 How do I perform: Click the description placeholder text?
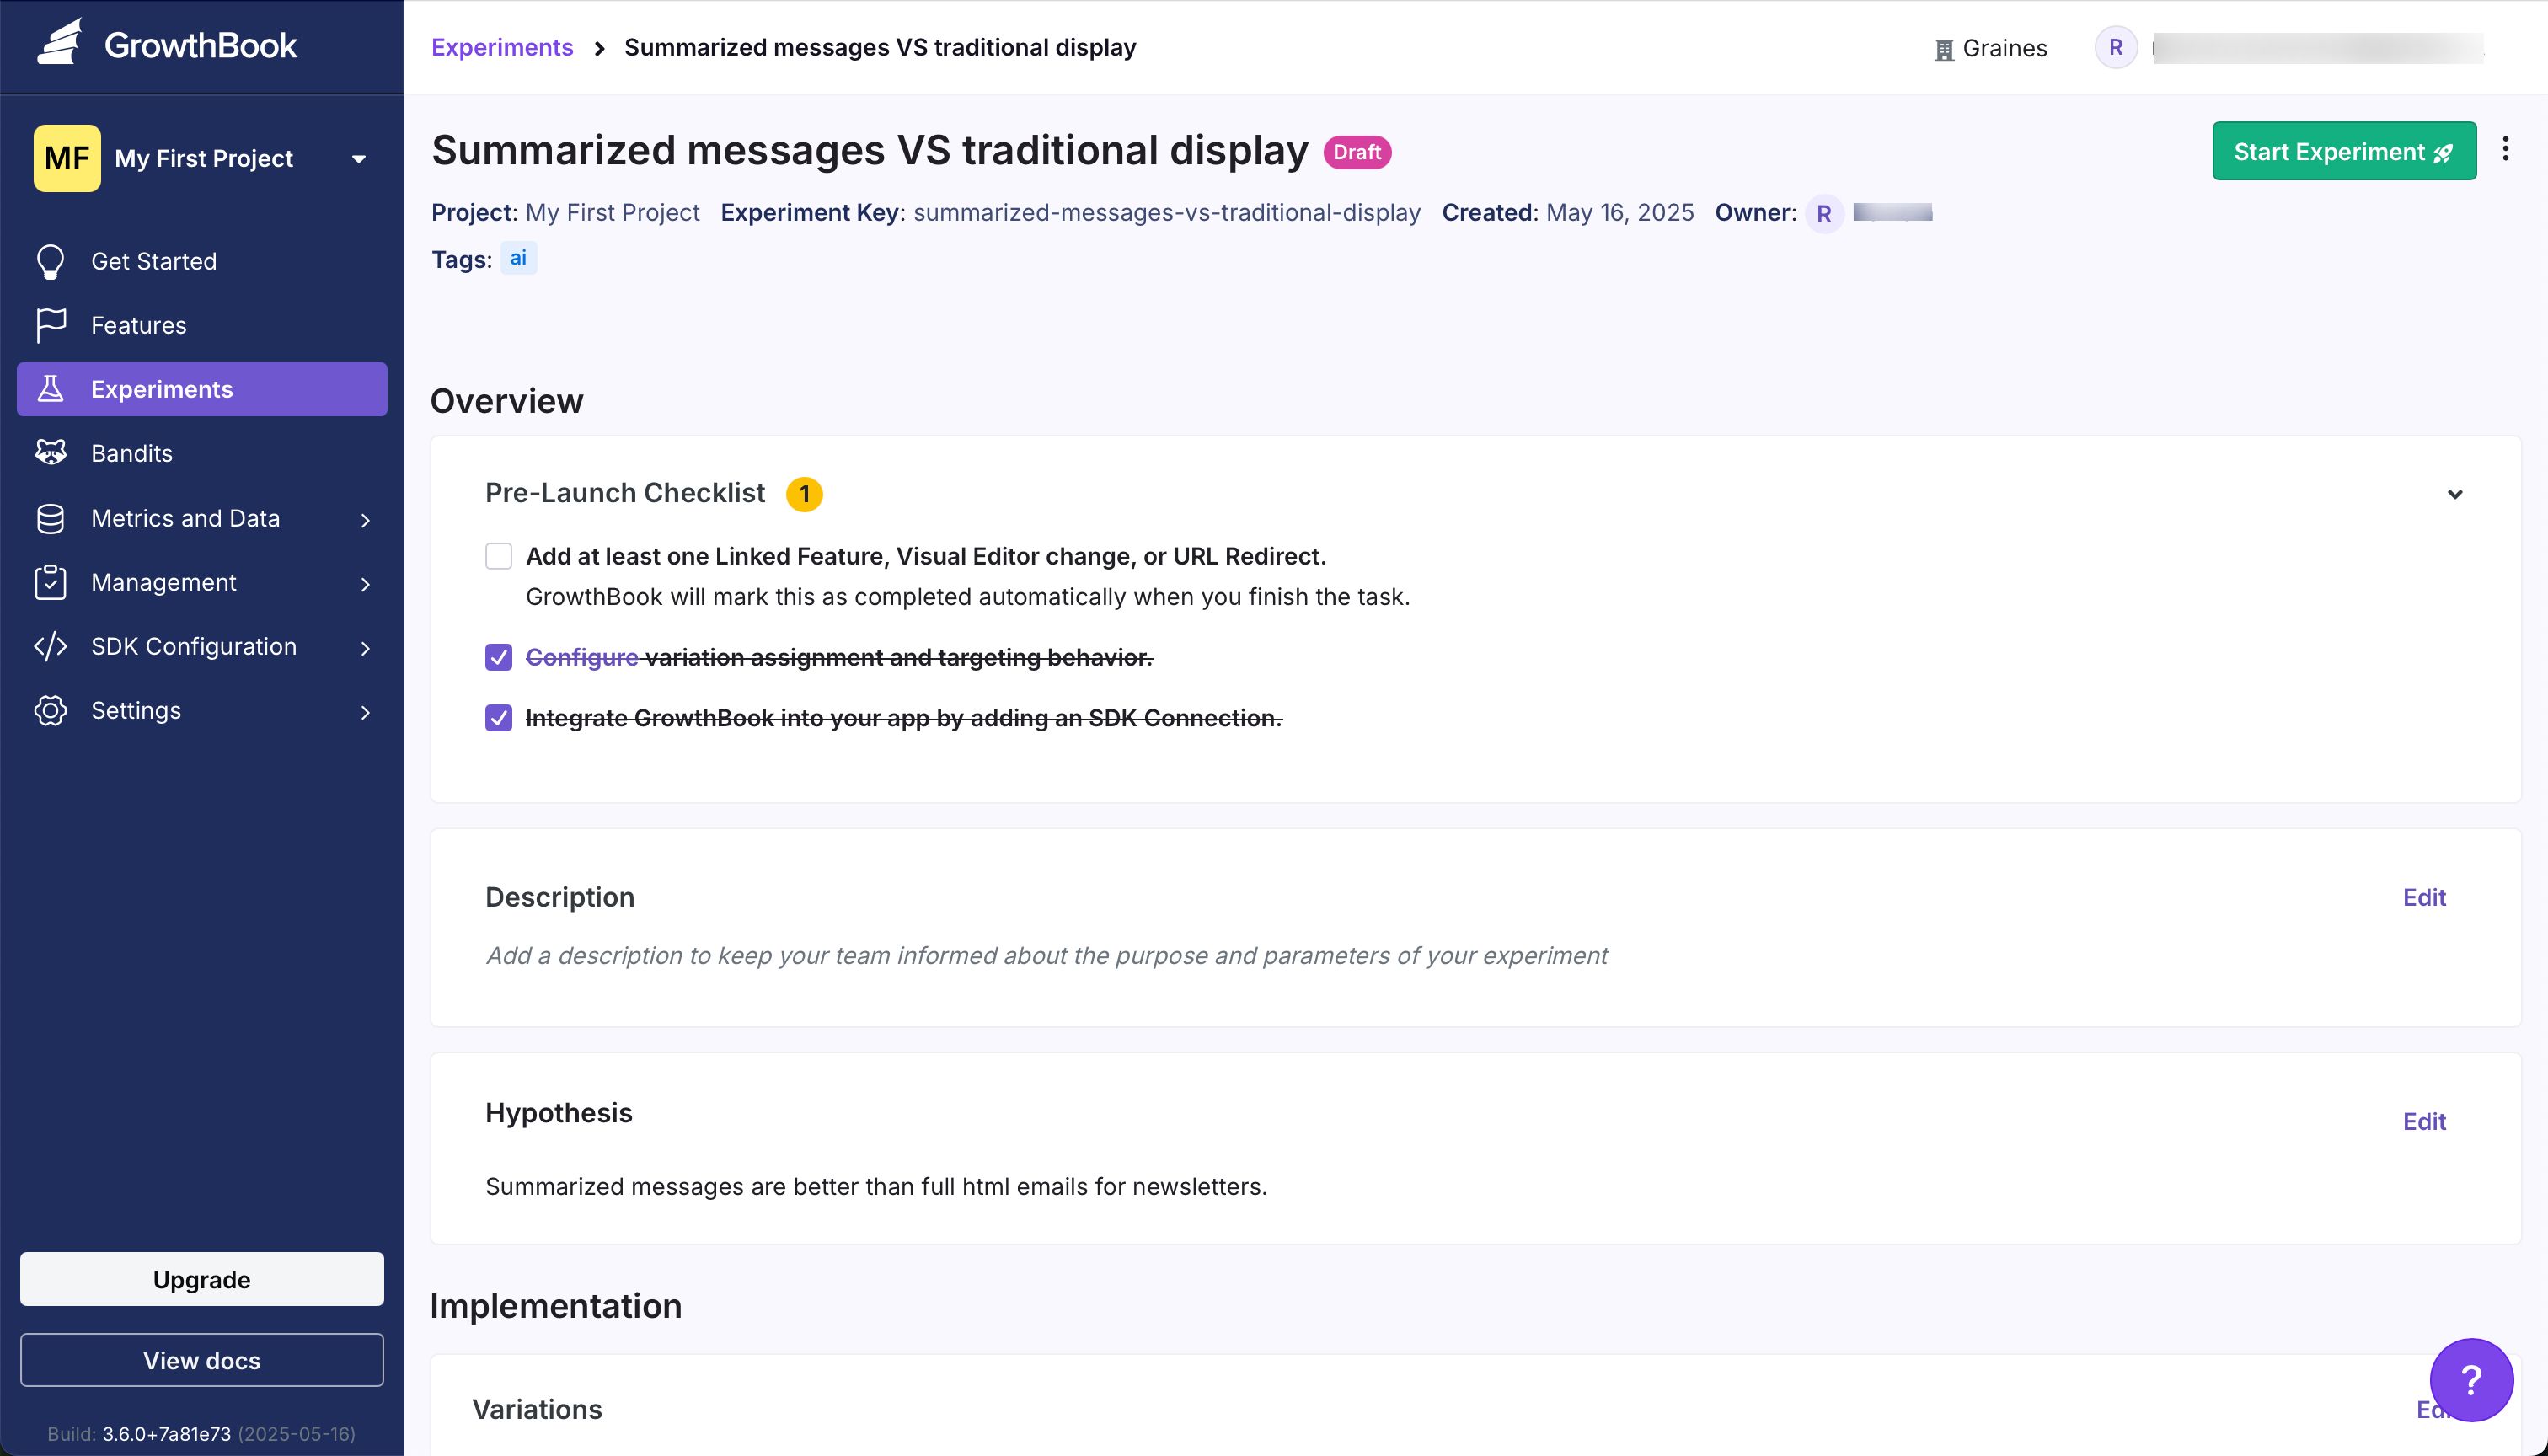pos(1046,955)
